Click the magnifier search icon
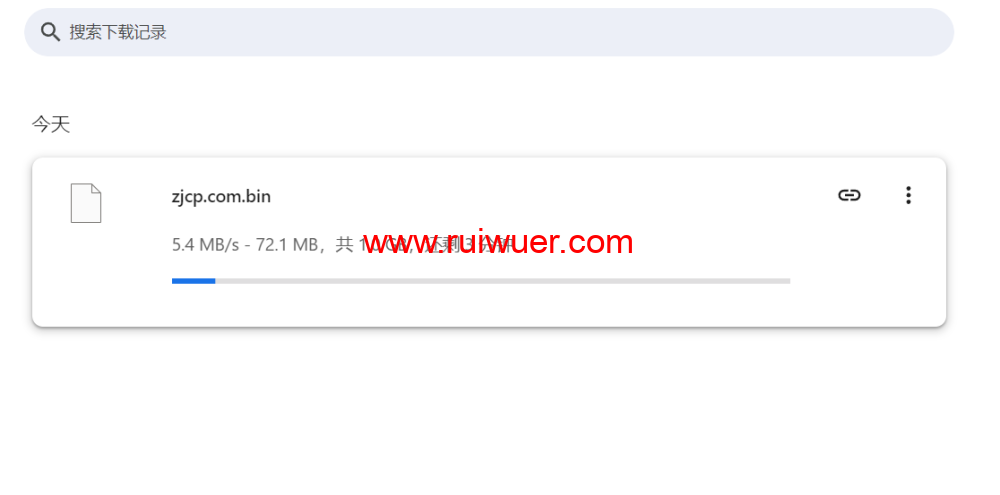The height and width of the screenshot is (495, 1000). pos(50,32)
